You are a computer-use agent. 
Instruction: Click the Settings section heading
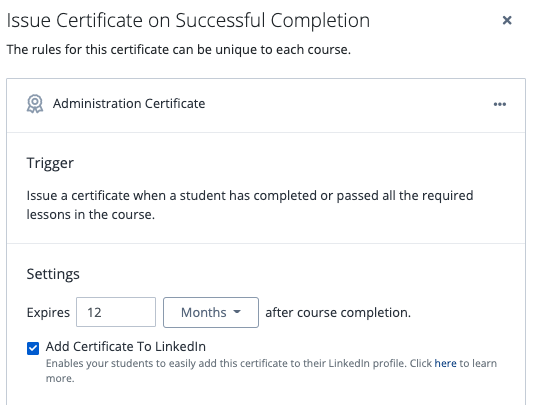[53, 274]
